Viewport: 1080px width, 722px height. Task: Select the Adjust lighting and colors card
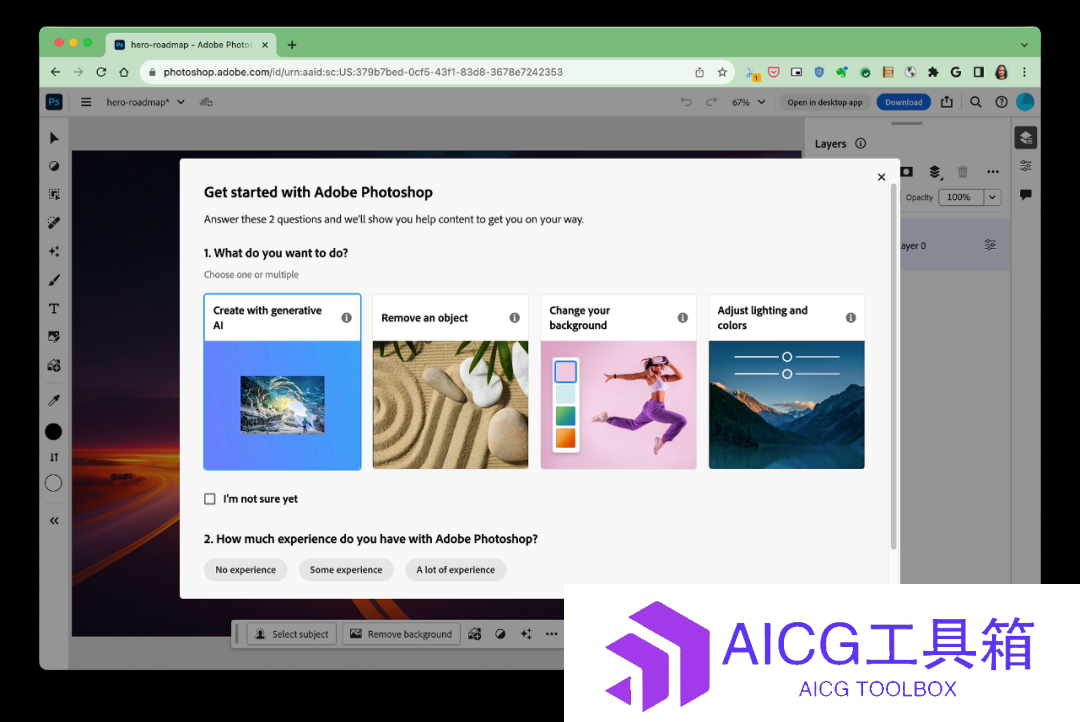[787, 382]
